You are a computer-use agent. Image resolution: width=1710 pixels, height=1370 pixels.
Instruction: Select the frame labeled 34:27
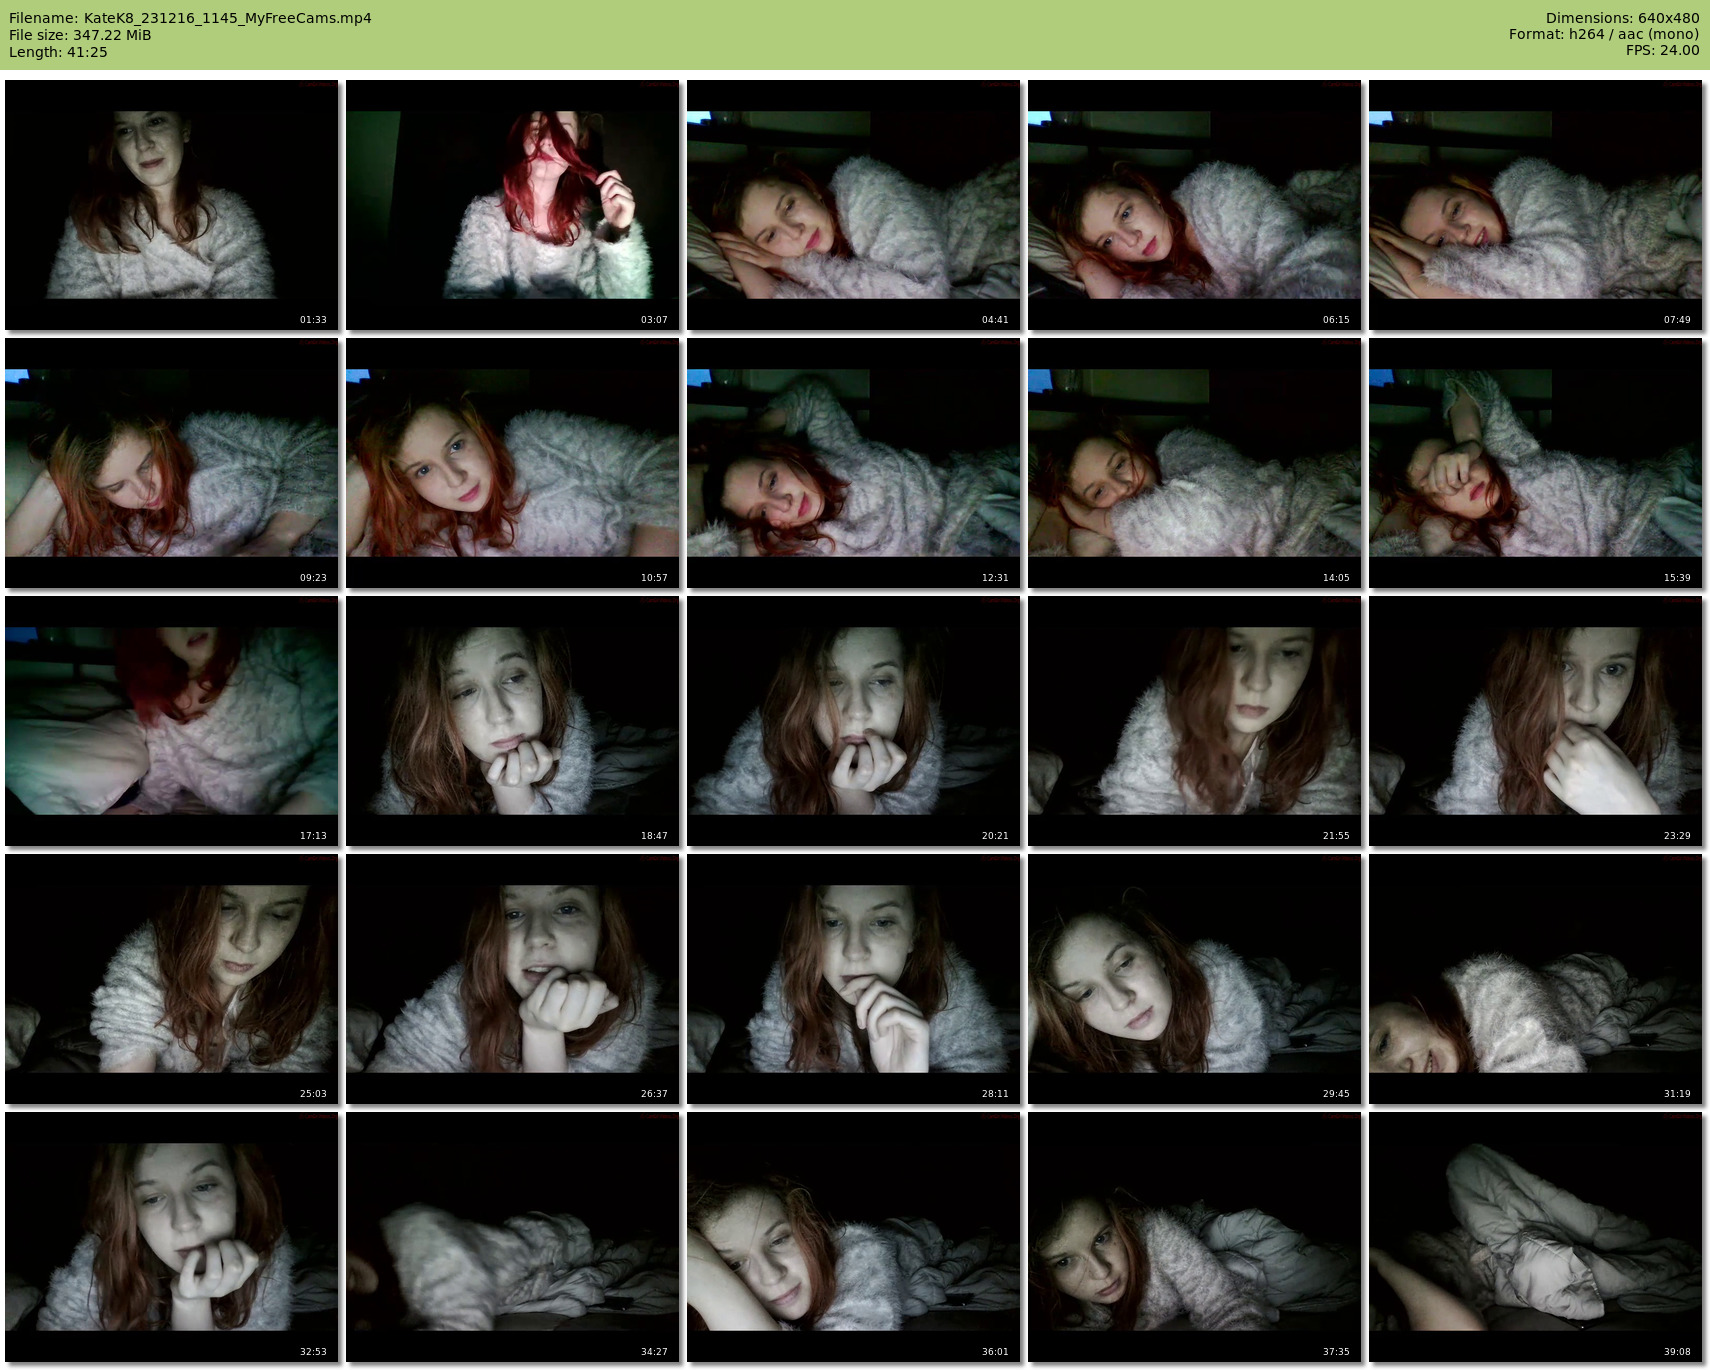tap(512, 1237)
